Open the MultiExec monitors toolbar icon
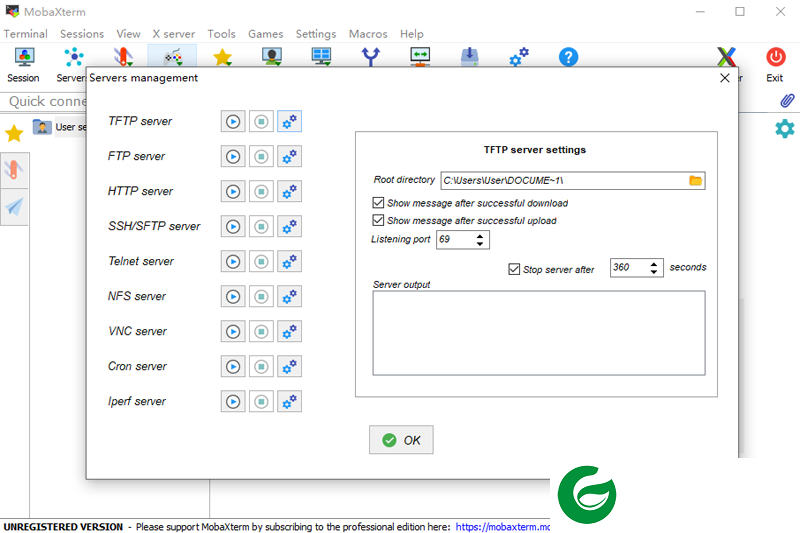Viewport: 800px width, 533px height. point(321,57)
